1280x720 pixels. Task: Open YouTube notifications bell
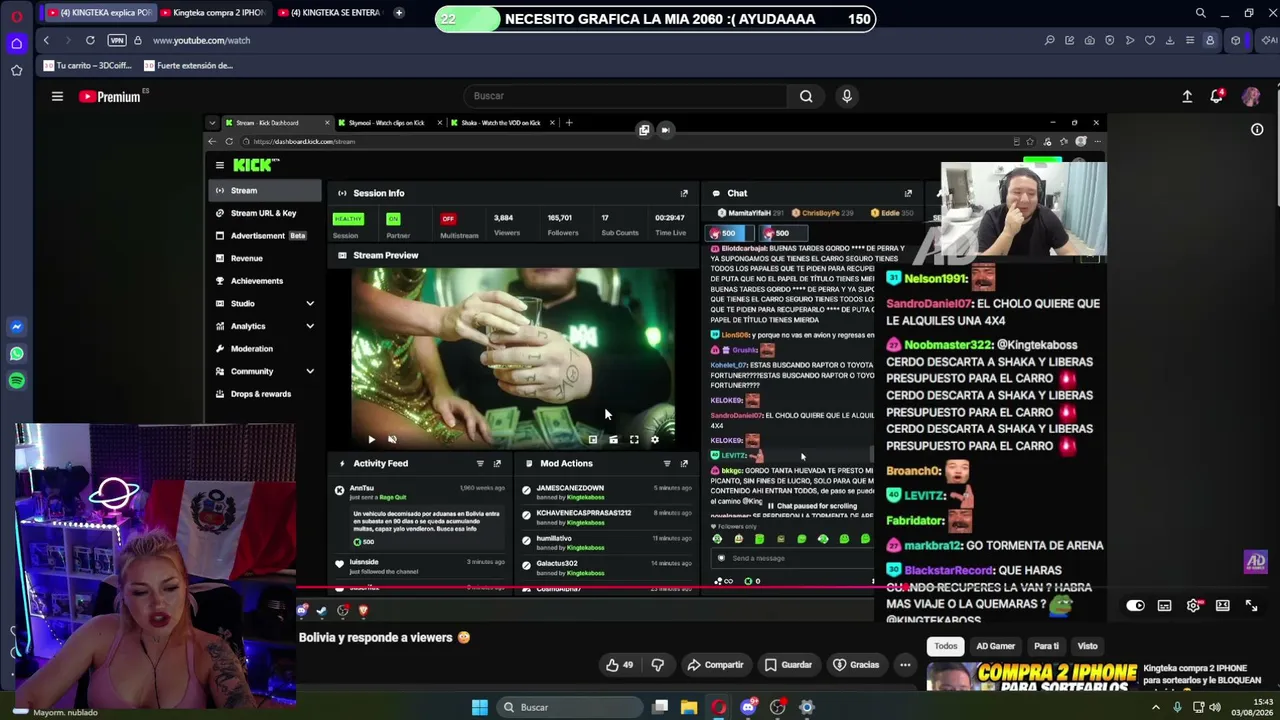(1217, 96)
